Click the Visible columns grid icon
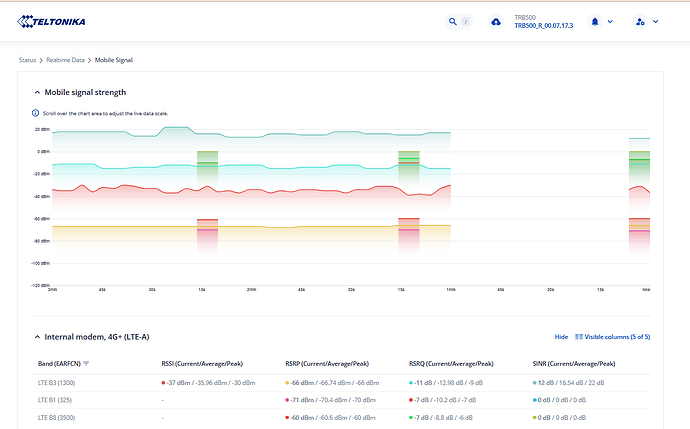Screen dimensions: 690x429 pyautogui.click(x=577, y=337)
